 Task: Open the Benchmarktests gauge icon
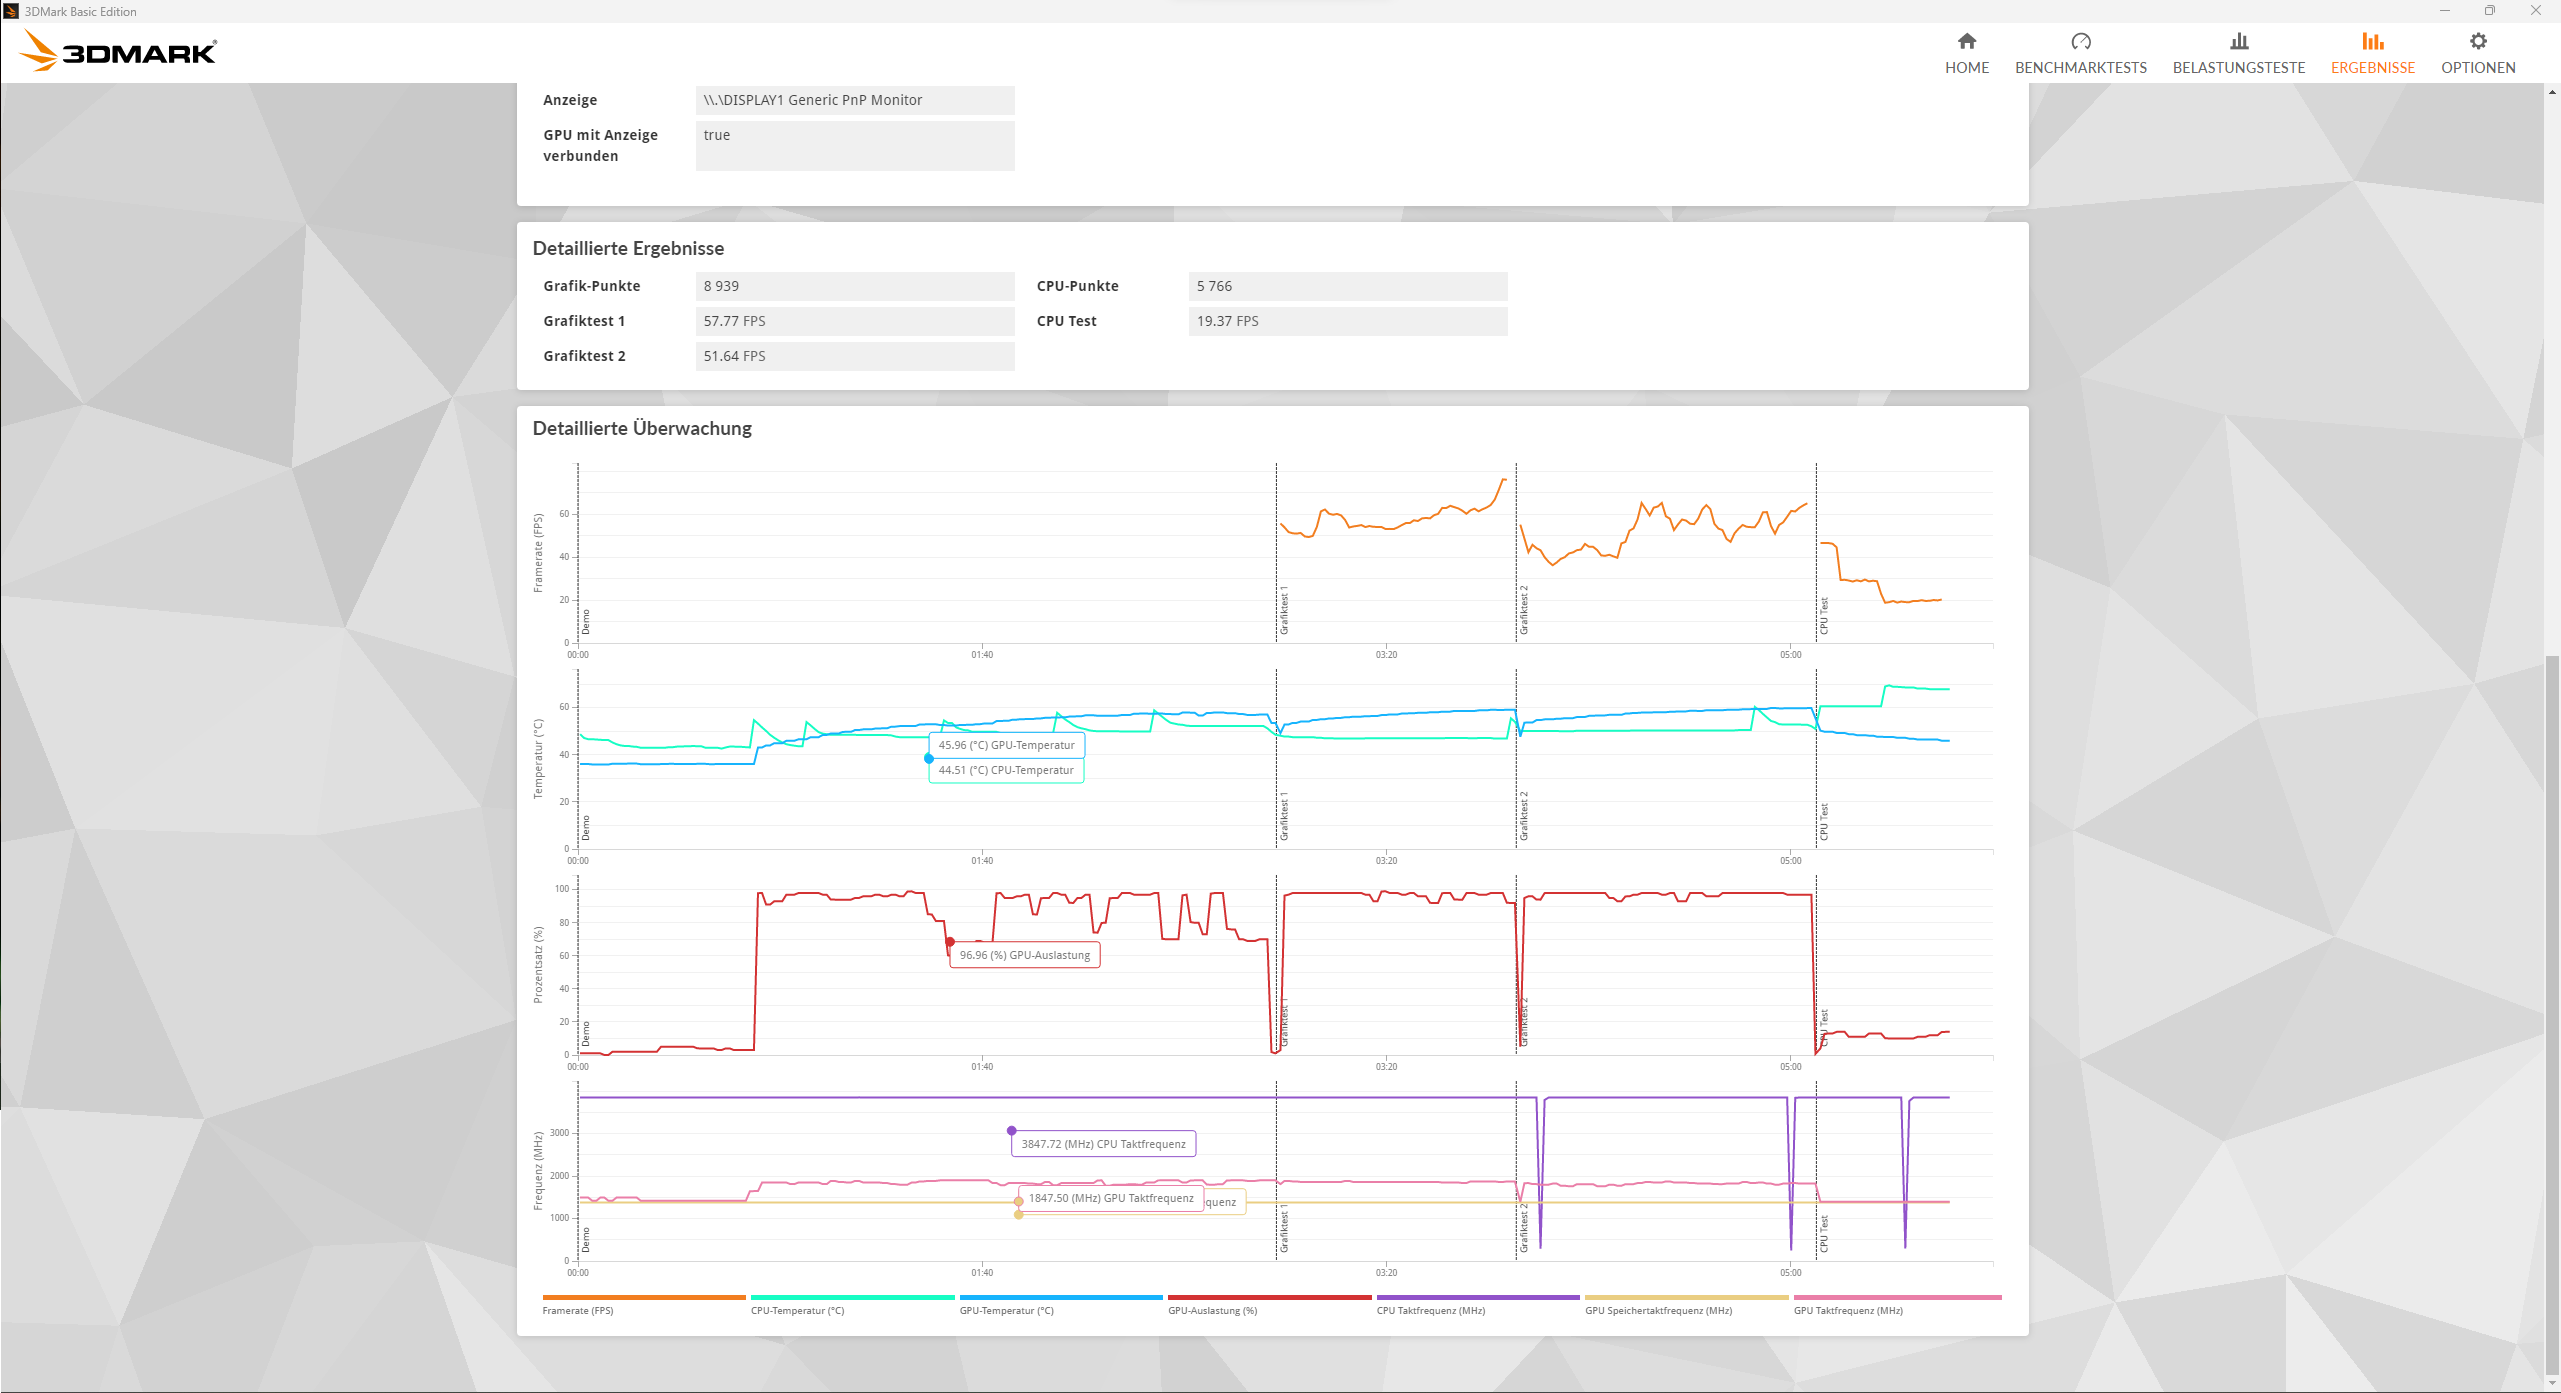2080,41
